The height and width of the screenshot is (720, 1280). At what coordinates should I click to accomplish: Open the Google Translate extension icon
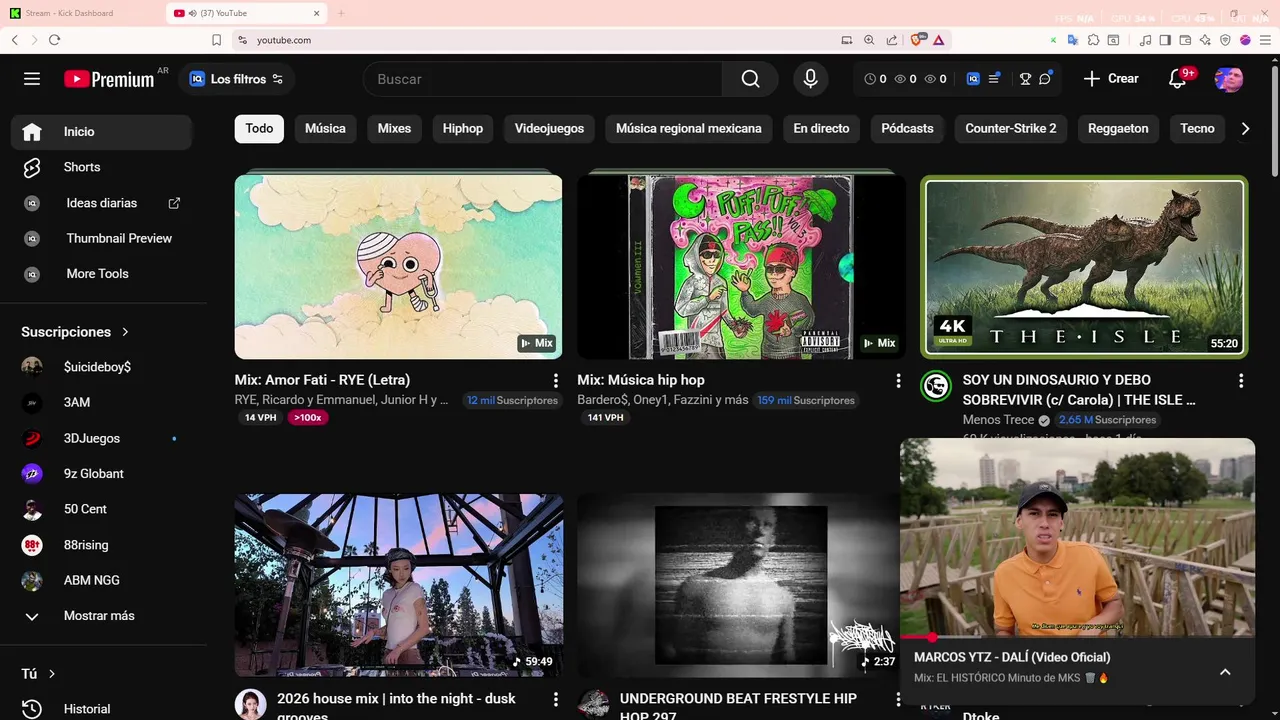tap(1072, 40)
